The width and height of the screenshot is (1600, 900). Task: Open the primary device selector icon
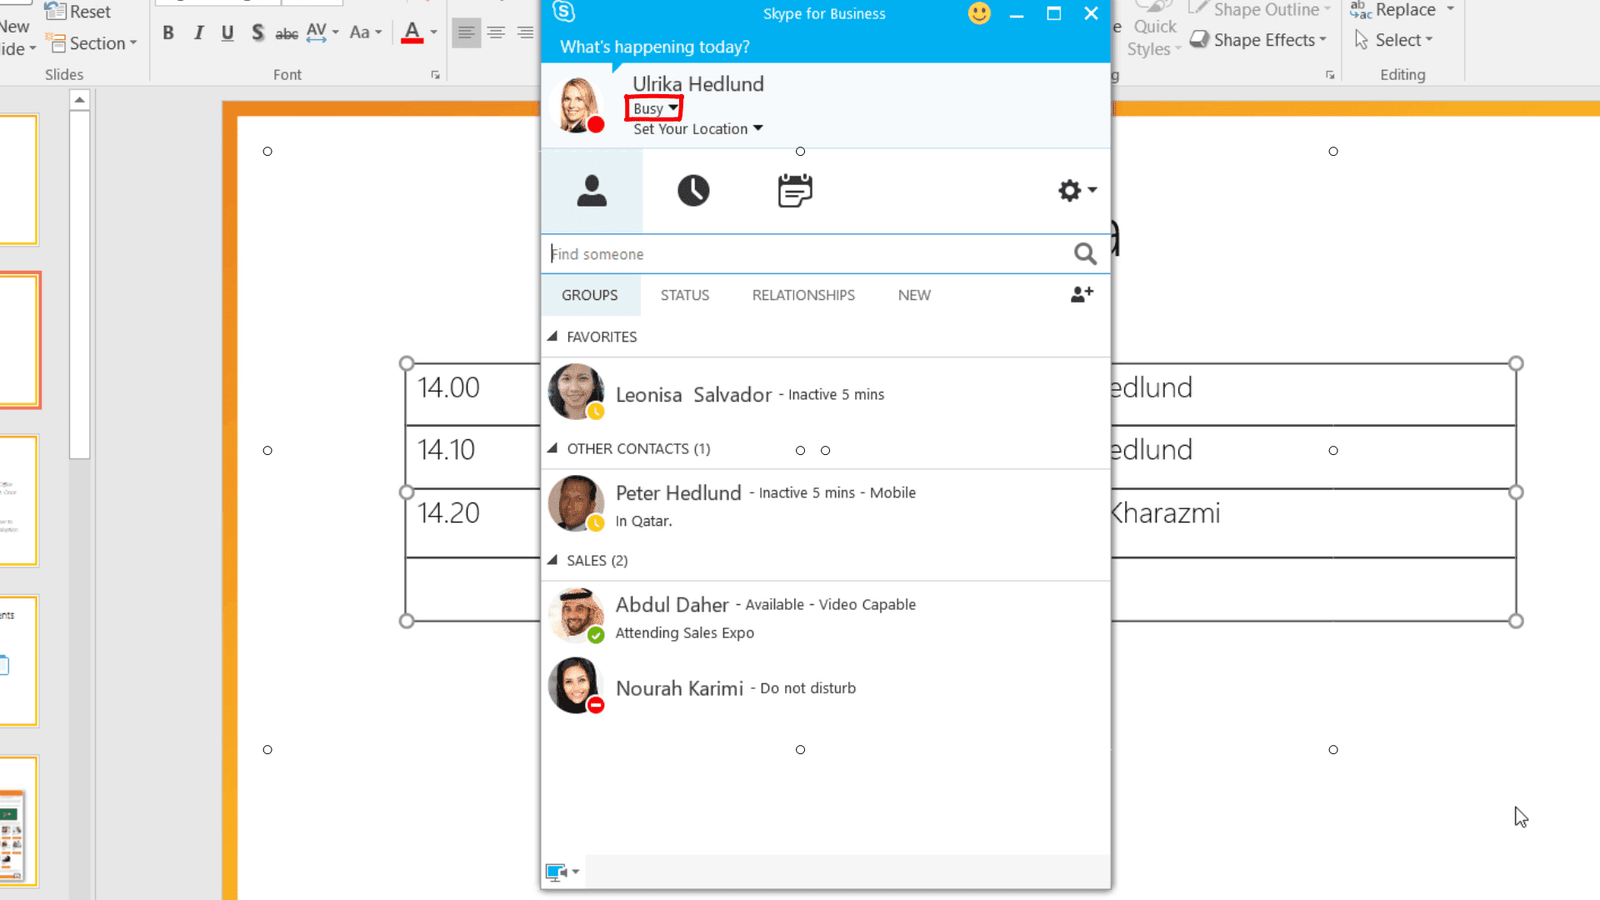click(x=556, y=872)
